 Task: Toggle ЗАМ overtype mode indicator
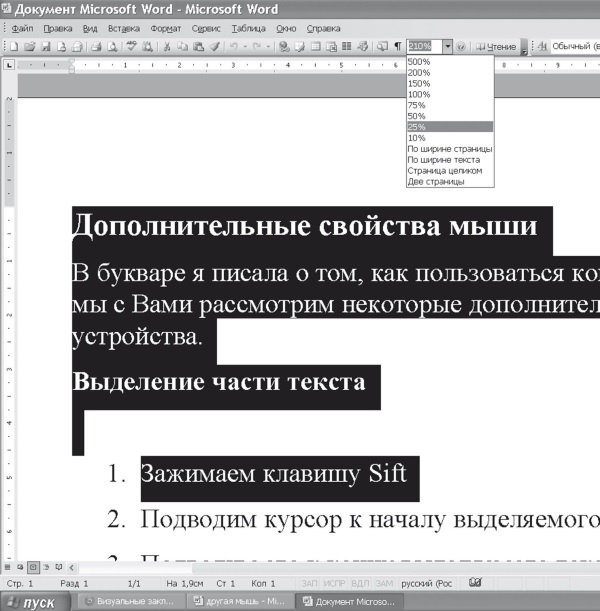(384, 583)
